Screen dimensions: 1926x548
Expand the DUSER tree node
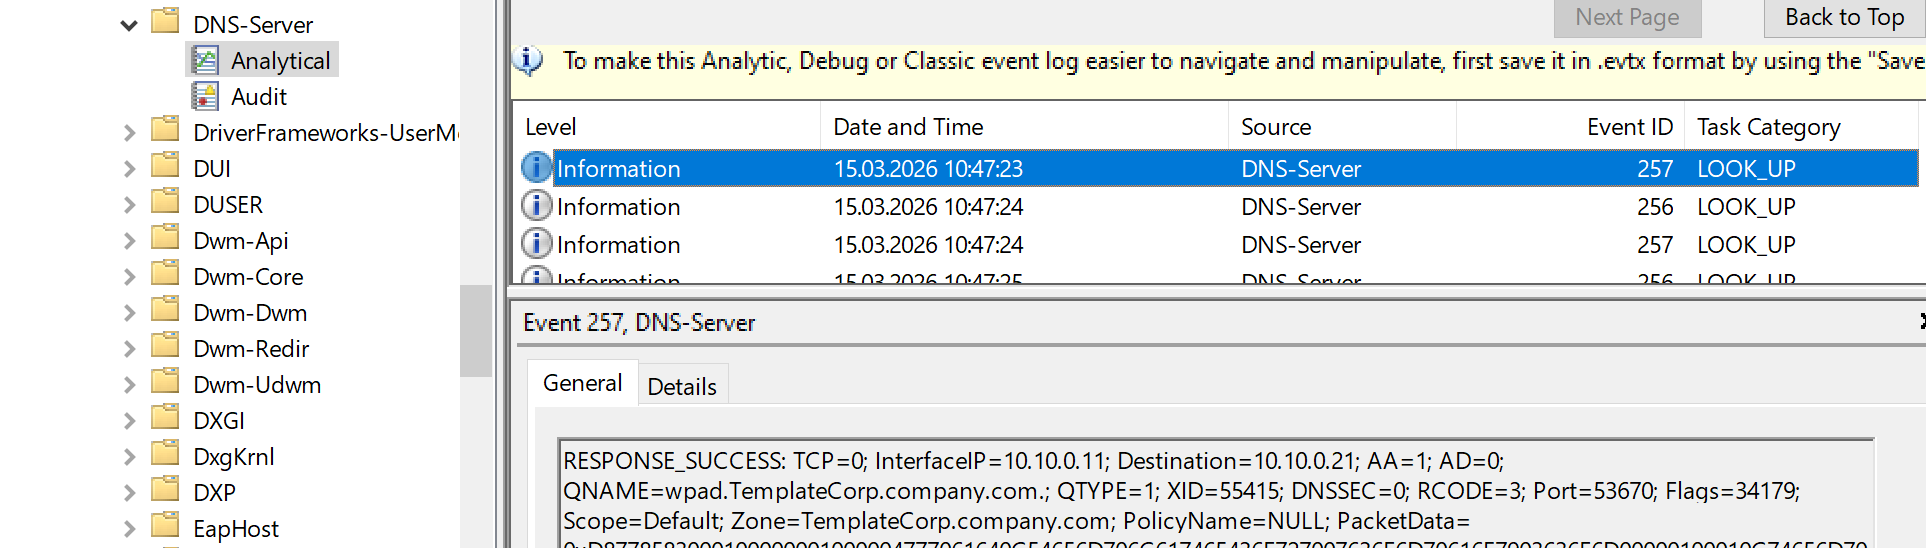[129, 205]
